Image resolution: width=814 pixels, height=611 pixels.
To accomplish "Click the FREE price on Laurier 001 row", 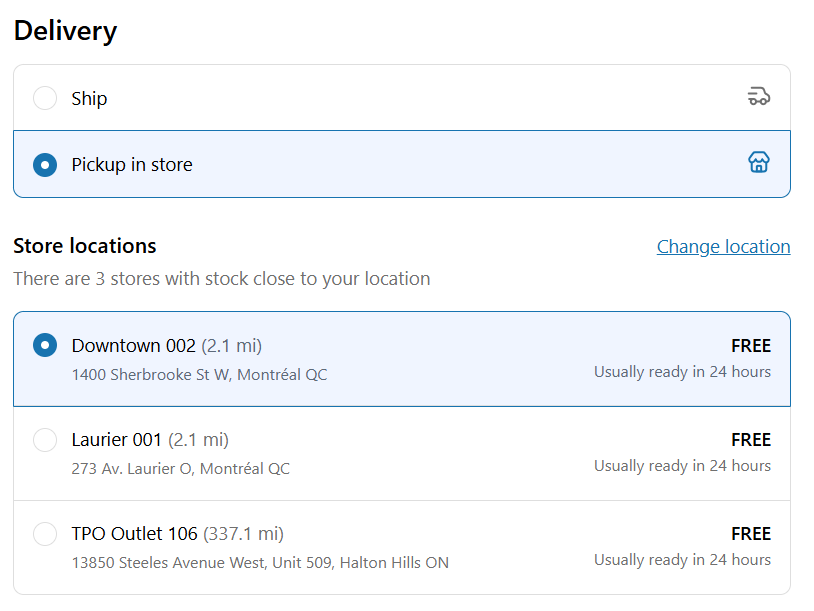I will [751, 440].
